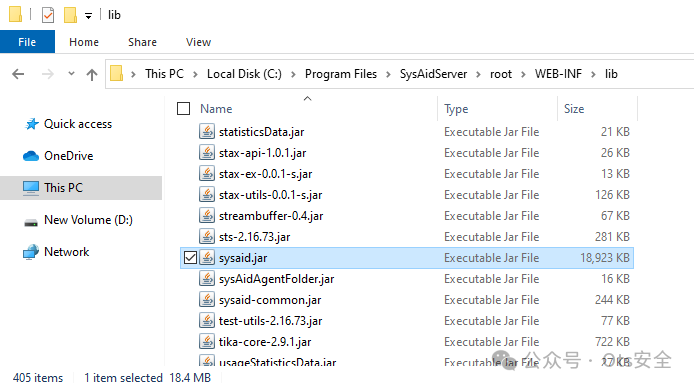Click the folder icon in address bar
This screenshot has height=388, width=694.
click(116, 73)
